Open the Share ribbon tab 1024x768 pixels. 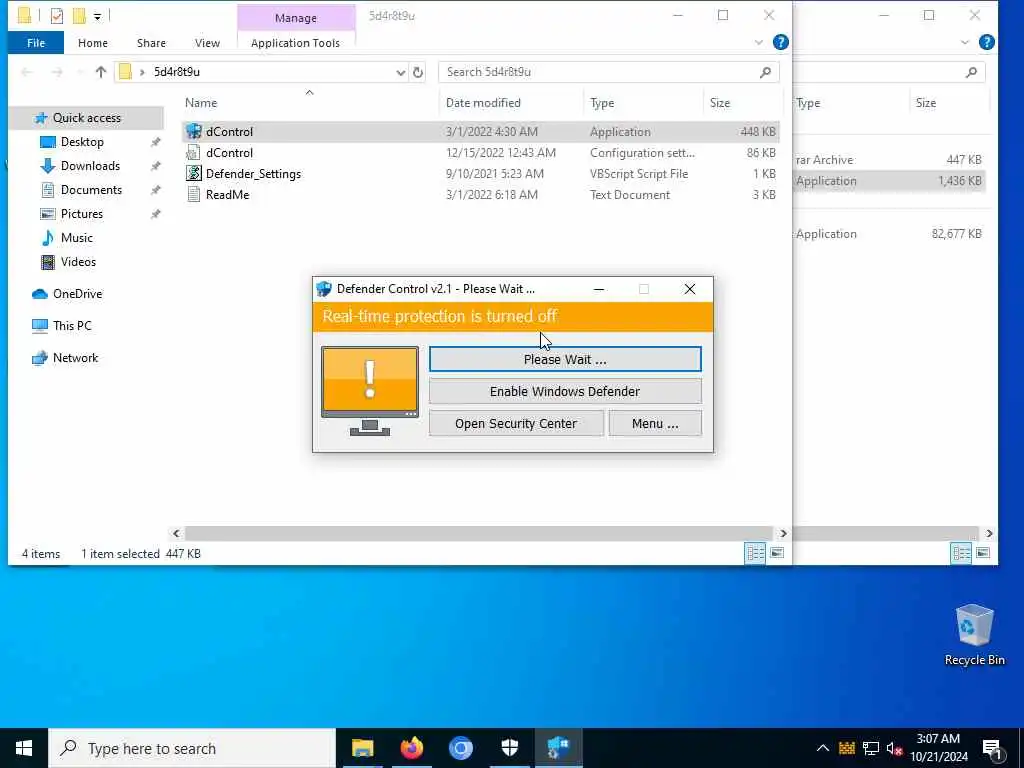pos(151,42)
